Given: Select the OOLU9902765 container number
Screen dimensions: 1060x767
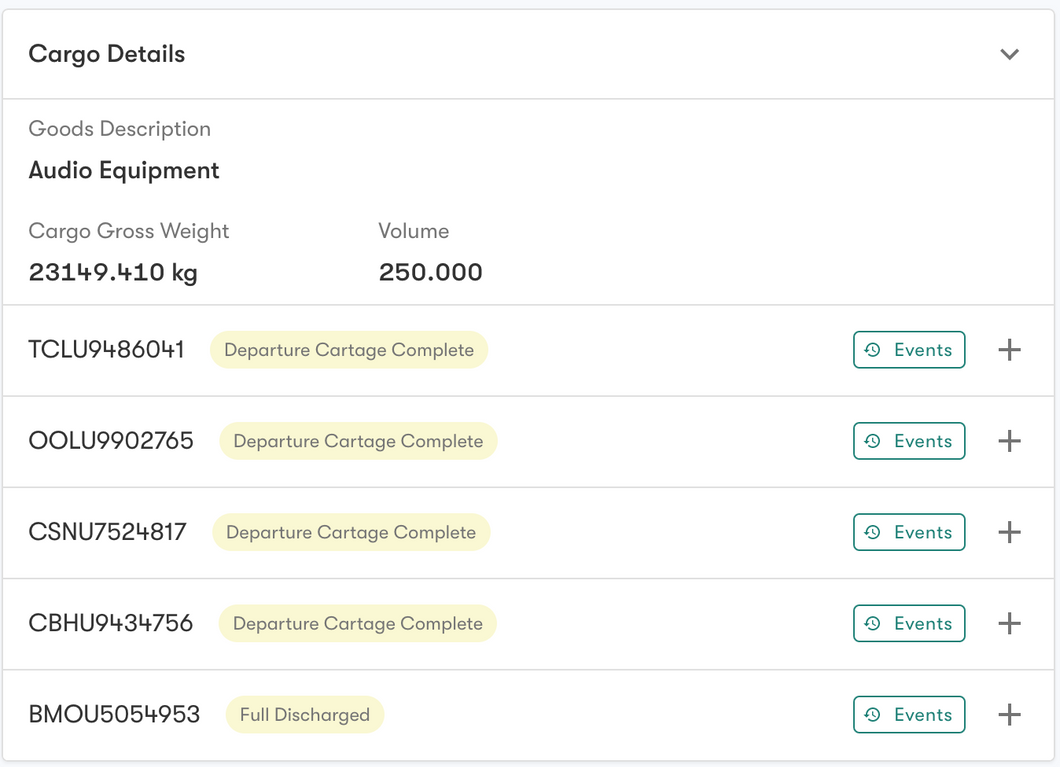Looking at the screenshot, I should coord(111,441).
